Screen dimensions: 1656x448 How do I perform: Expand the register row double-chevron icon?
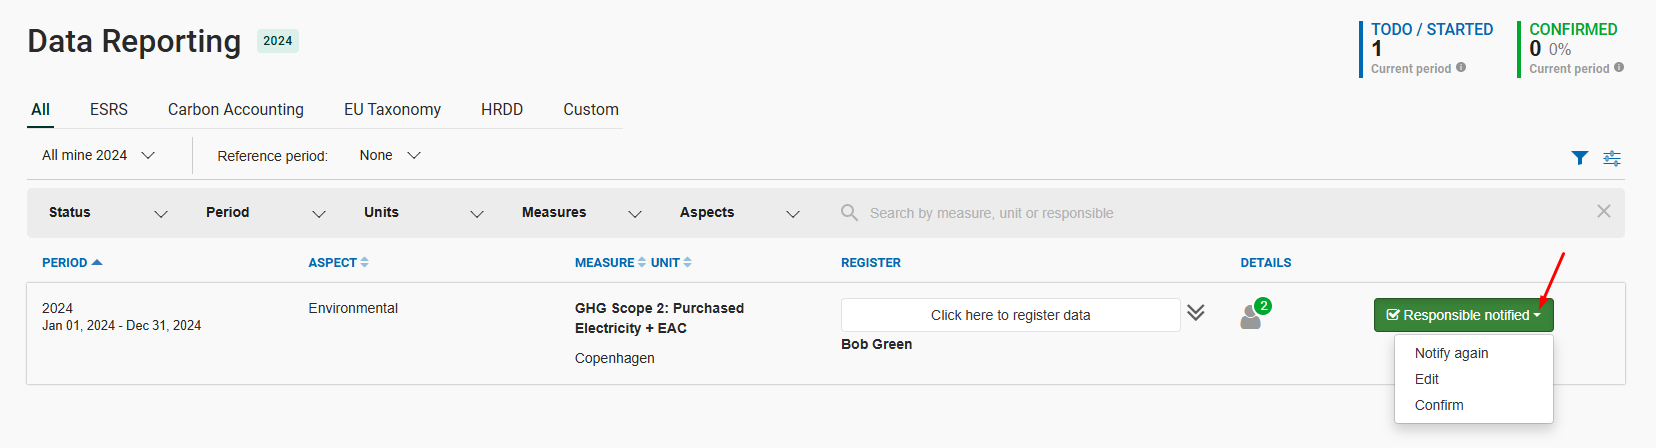pos(1196,313)
